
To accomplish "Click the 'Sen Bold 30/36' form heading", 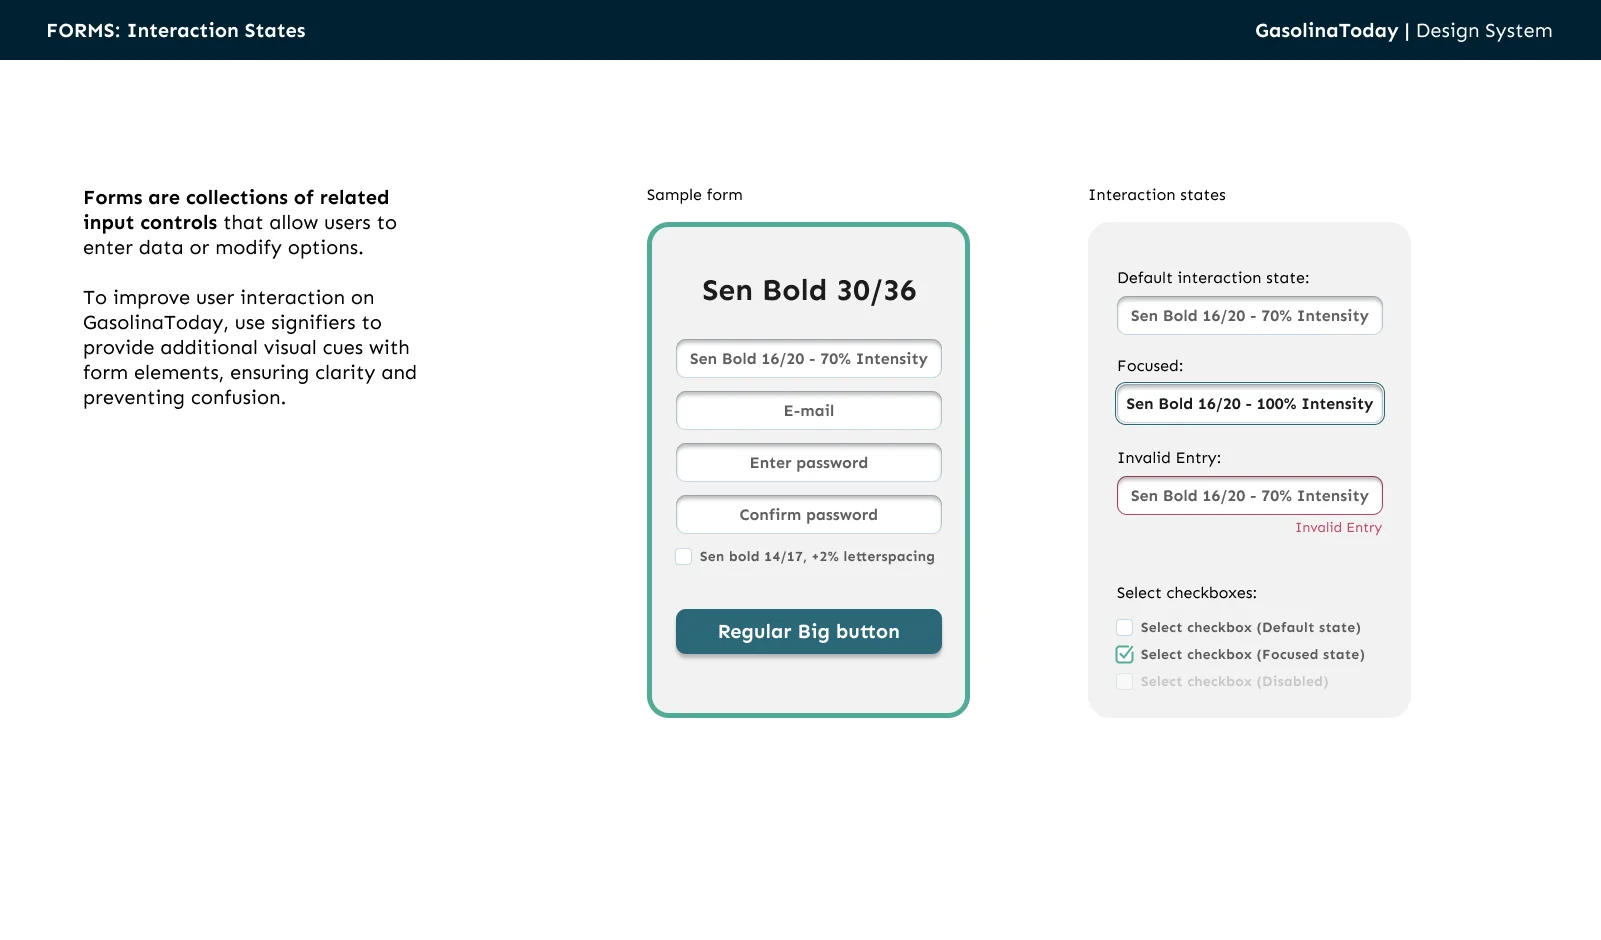I will [809, 291].
